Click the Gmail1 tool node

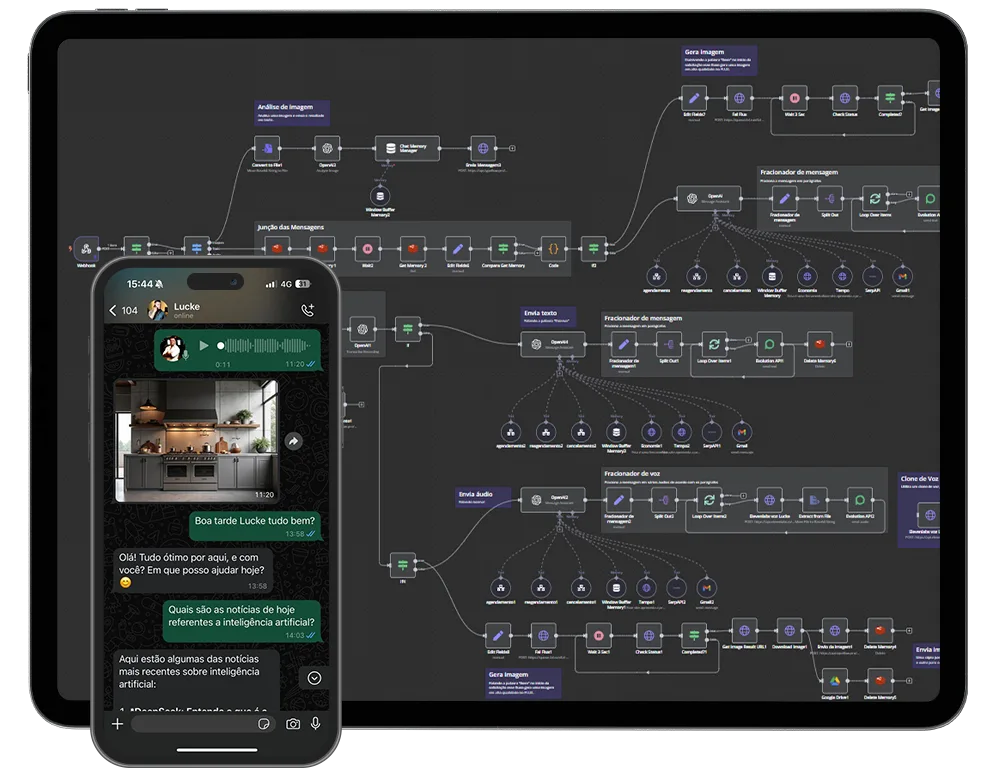pyautogui.click(x=901, y=276)
